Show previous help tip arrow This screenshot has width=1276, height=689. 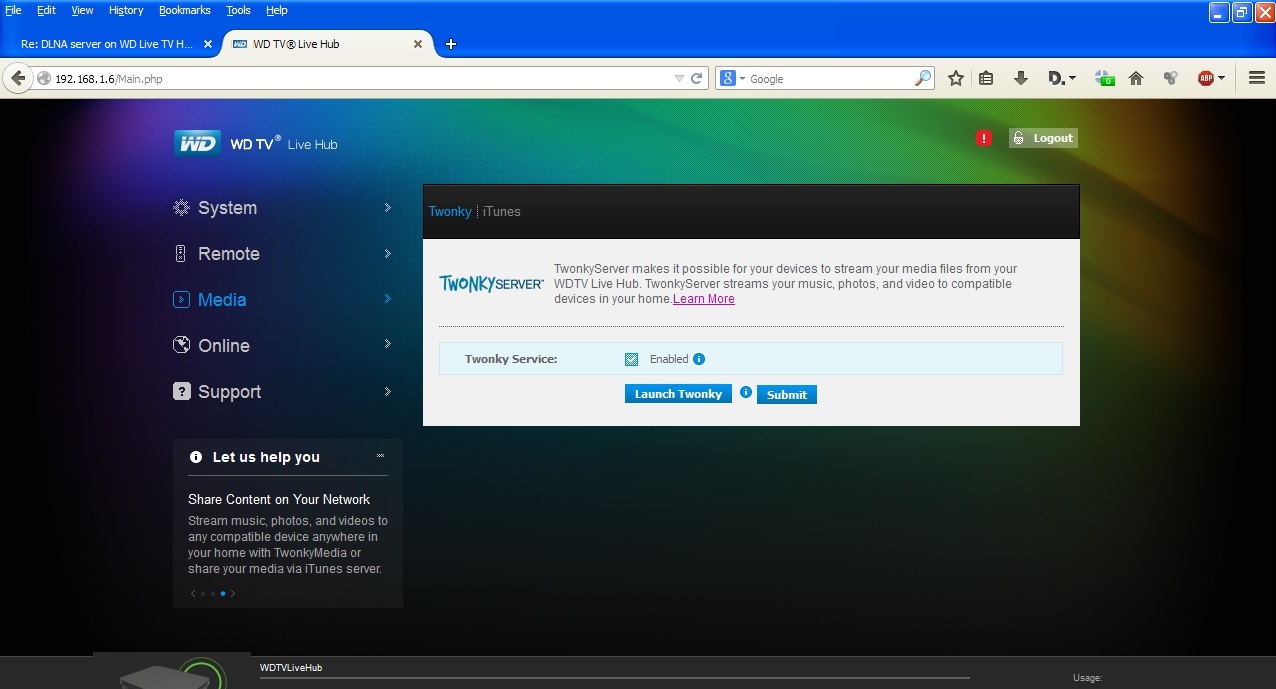[x=193, y=593]
